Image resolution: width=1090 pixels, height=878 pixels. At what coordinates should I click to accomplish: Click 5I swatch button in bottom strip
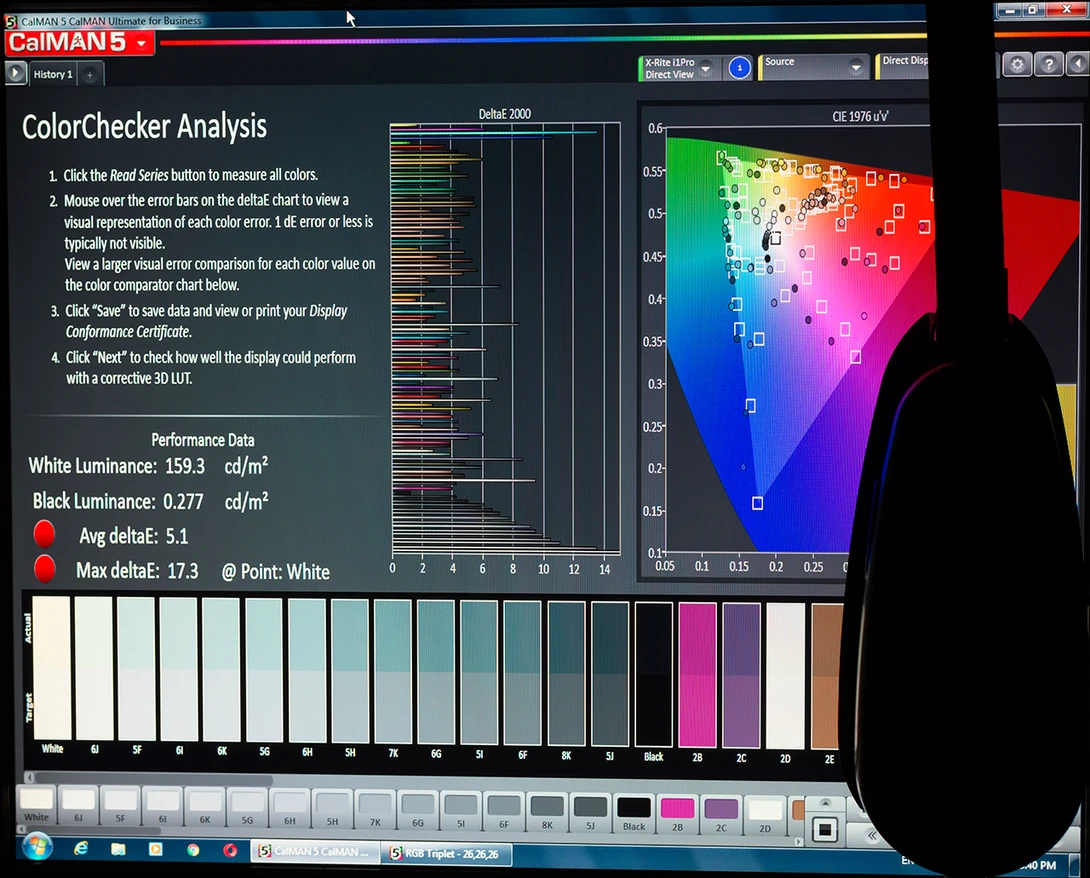(461, 812)
